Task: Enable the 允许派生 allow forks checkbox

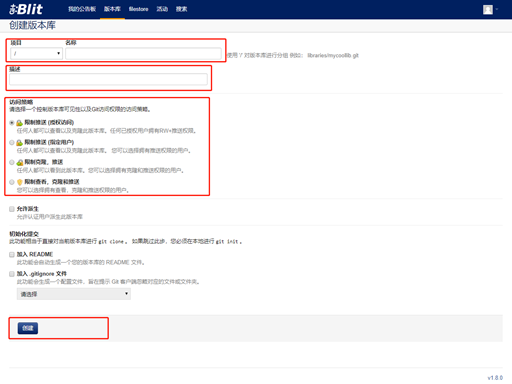Action: (x=12, y=209)
